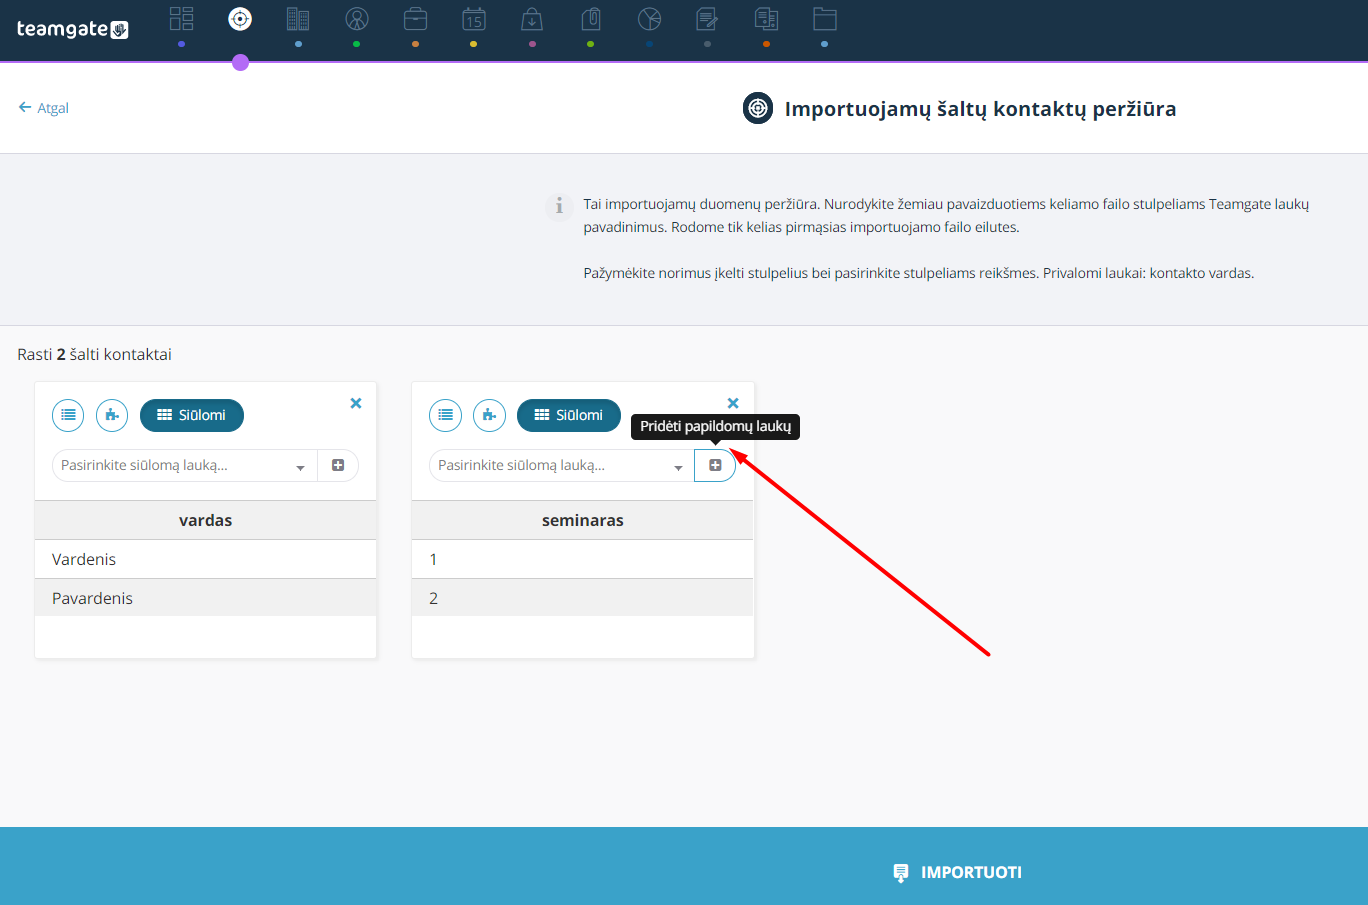Viewport: 1368px width, 905px height.
Task: Select the cell with value 2
Action: pyautogui.click(x=583, y=598)
